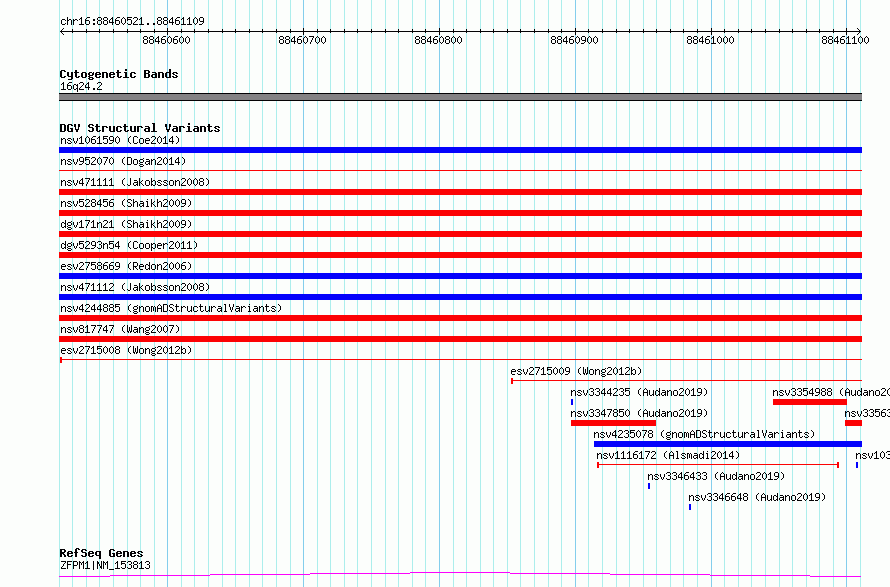Viewport: 890px width, 587px height.
Task: Click the red bar under nsv471111
Action: pos(460,192)
